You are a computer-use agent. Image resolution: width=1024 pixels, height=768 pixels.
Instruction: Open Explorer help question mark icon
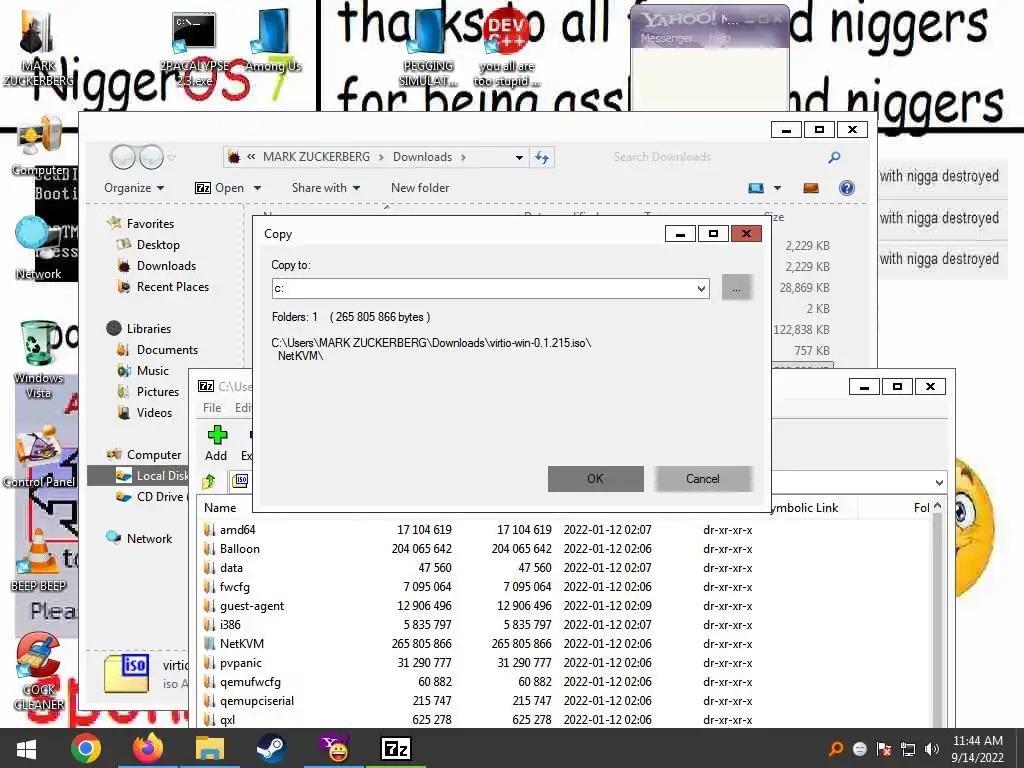pyautogui.click(x=846, y=188)
